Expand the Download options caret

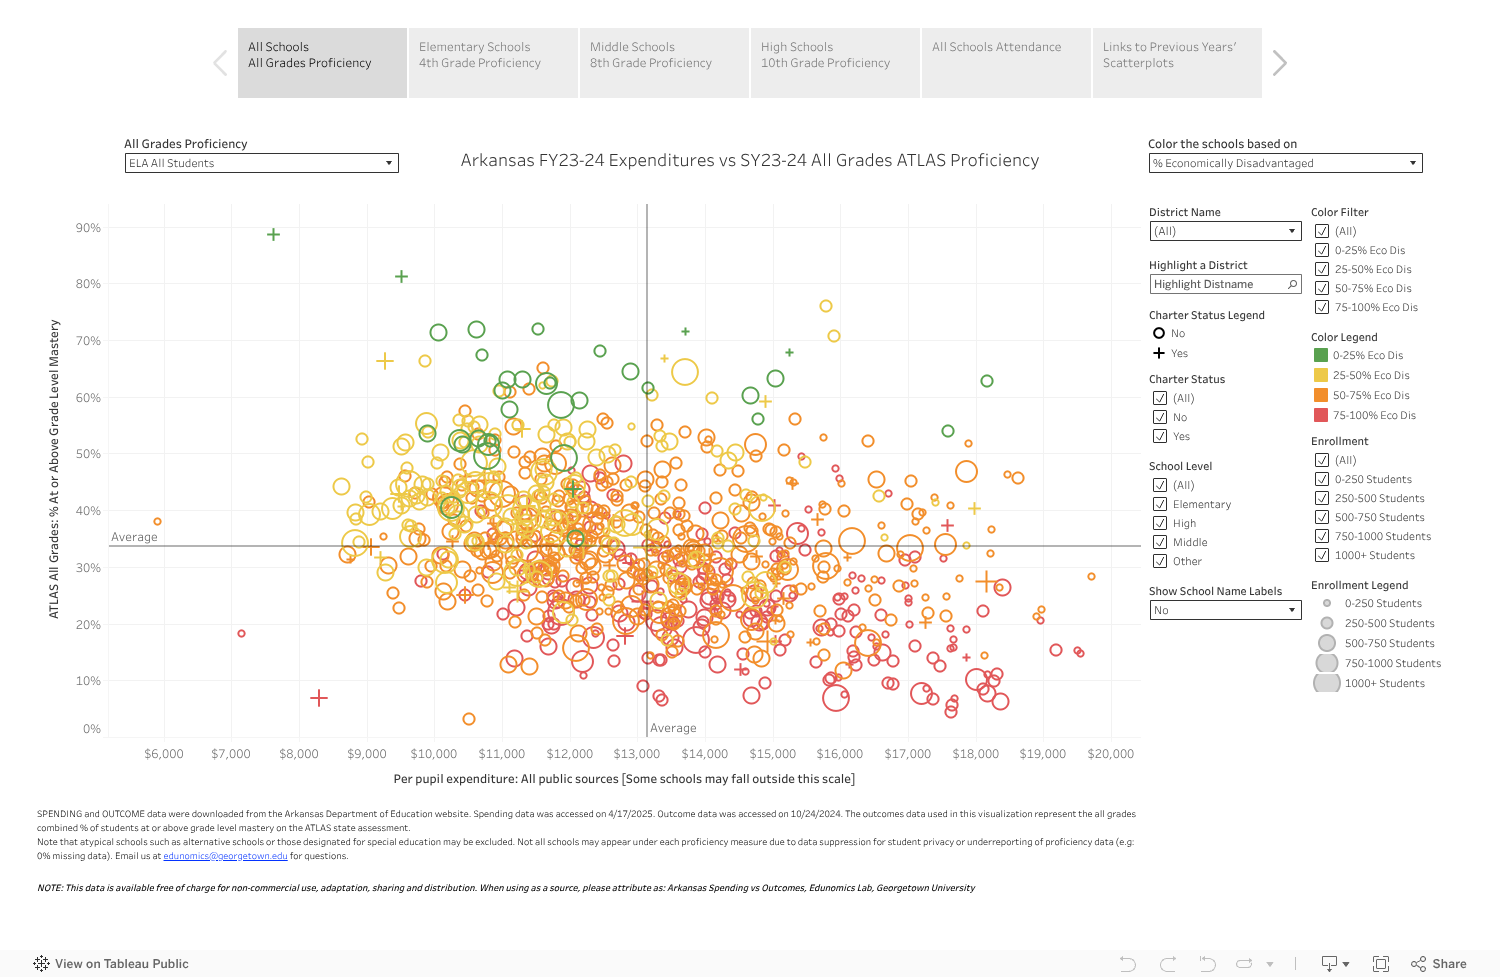click(x=1346, y=964)
